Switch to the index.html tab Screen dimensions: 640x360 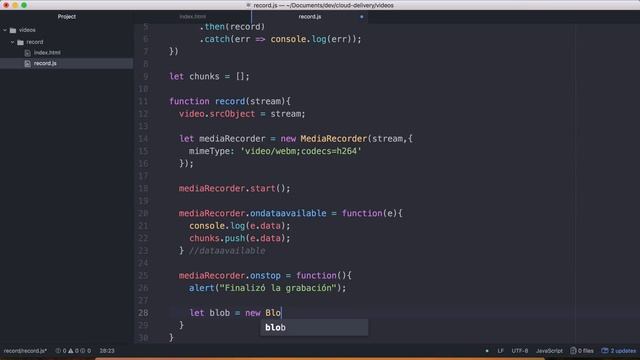(193, 17)
